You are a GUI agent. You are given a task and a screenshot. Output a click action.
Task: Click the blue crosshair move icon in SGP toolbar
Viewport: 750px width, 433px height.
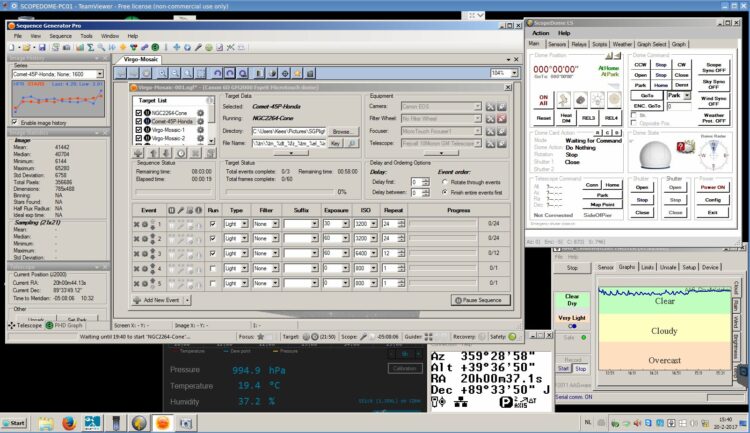(176, 47)
